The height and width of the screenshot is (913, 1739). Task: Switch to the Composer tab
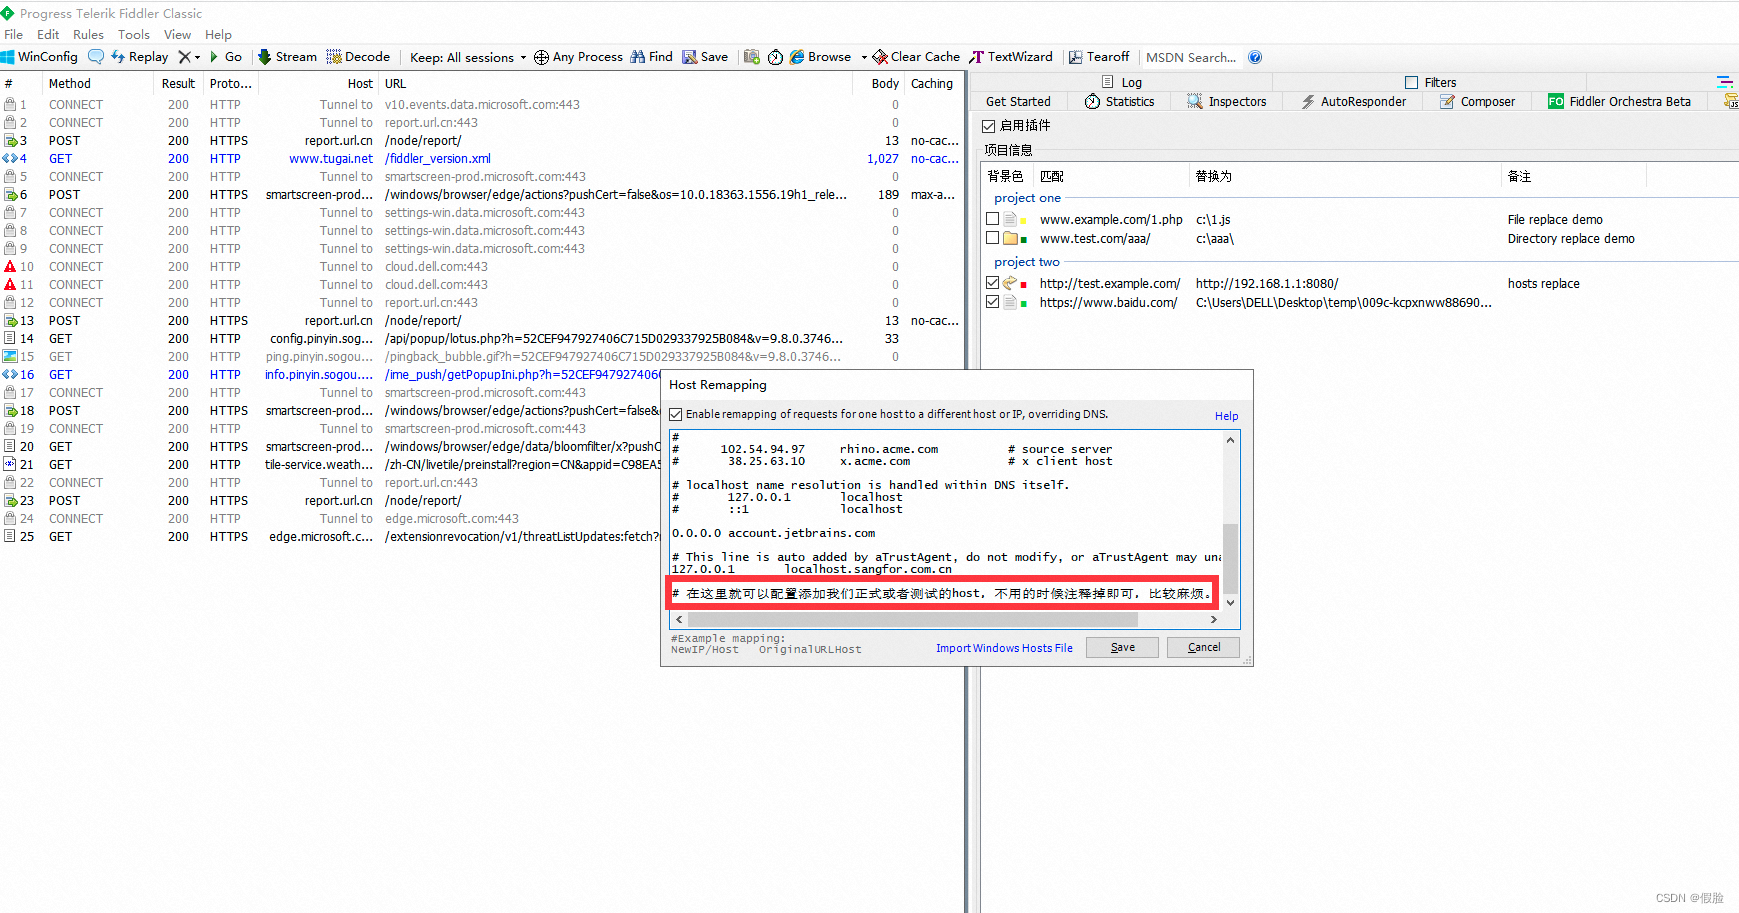tap(1477, 101)
